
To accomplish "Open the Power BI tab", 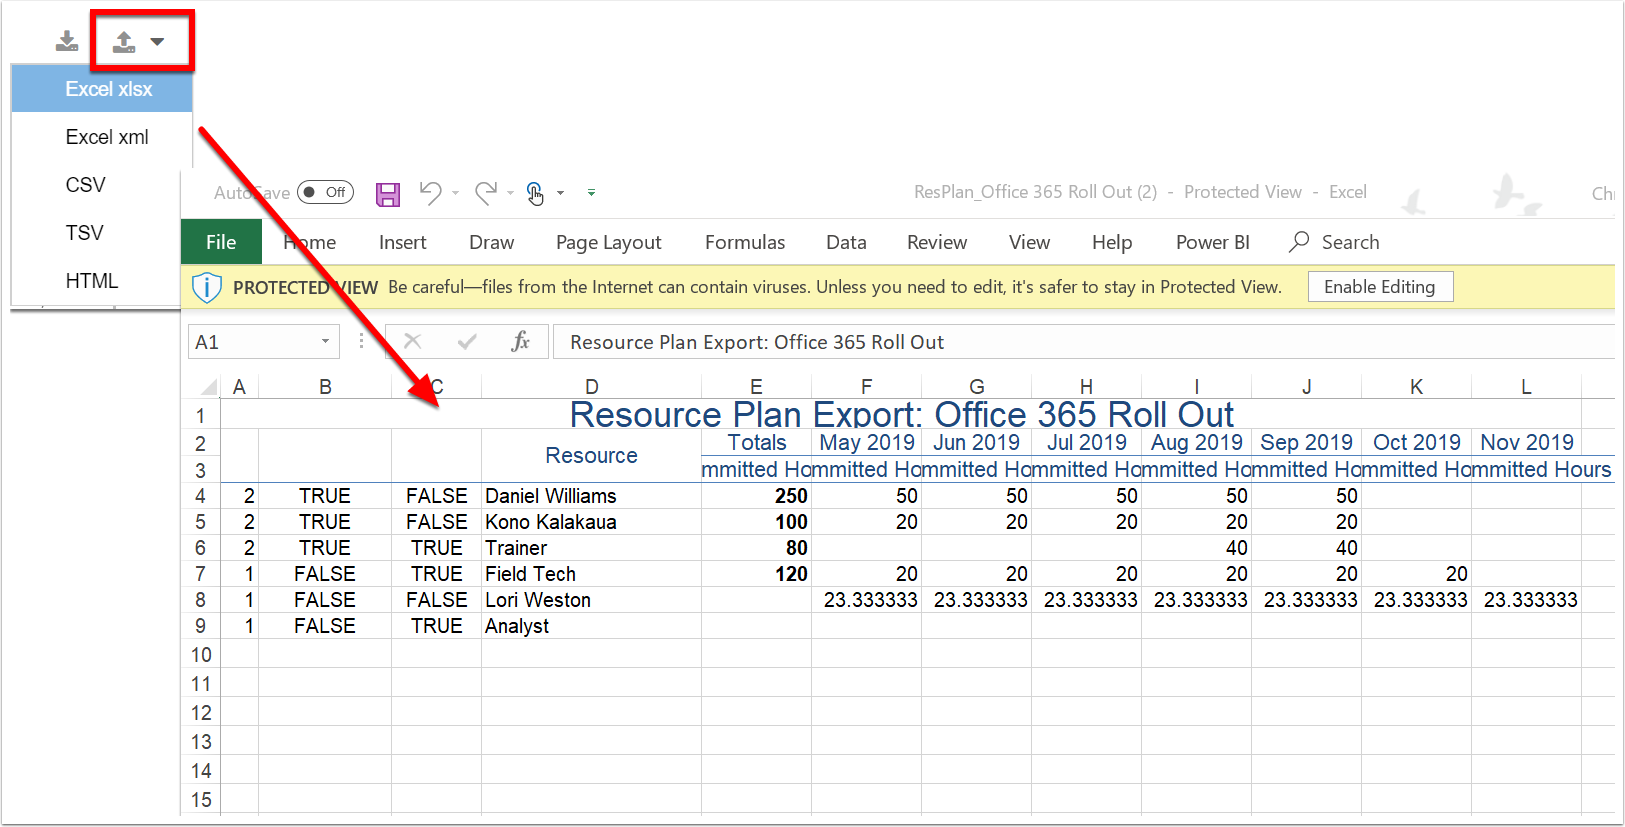I will tap(1213, 242).
